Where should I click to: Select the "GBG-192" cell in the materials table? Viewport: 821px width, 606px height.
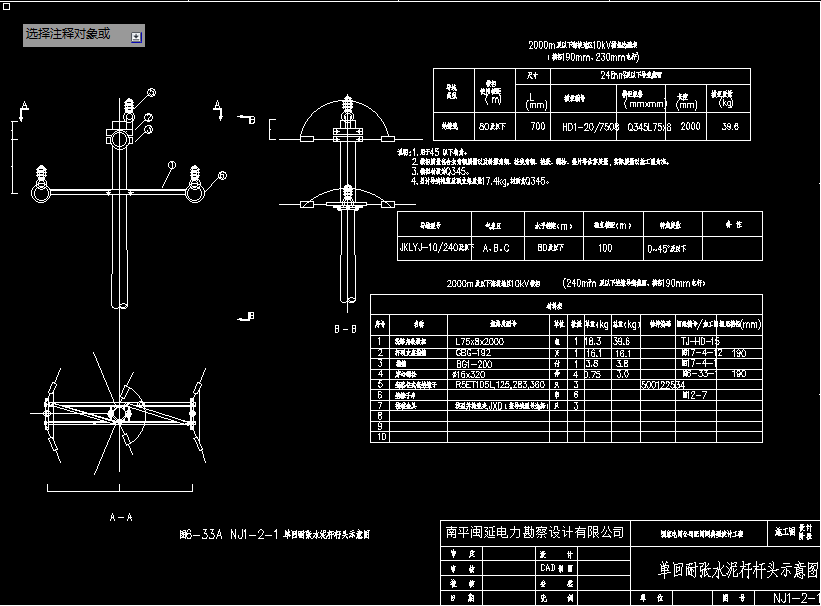473,353
